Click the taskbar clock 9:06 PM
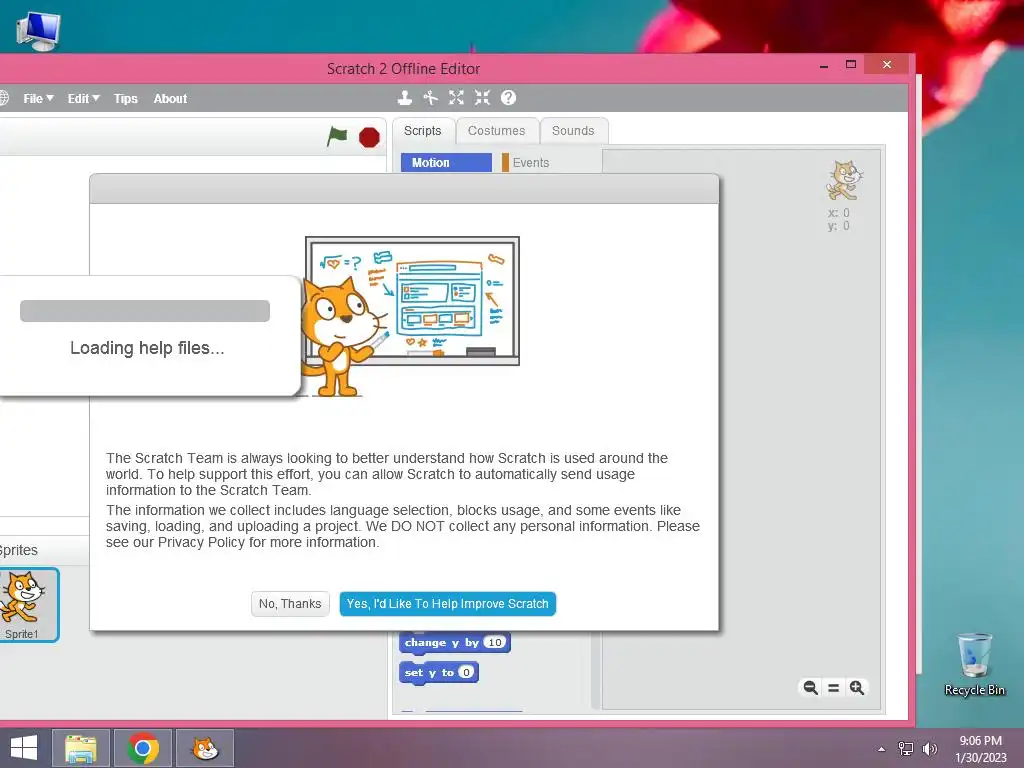This screenshot has width=1024, height=768. 981,741
